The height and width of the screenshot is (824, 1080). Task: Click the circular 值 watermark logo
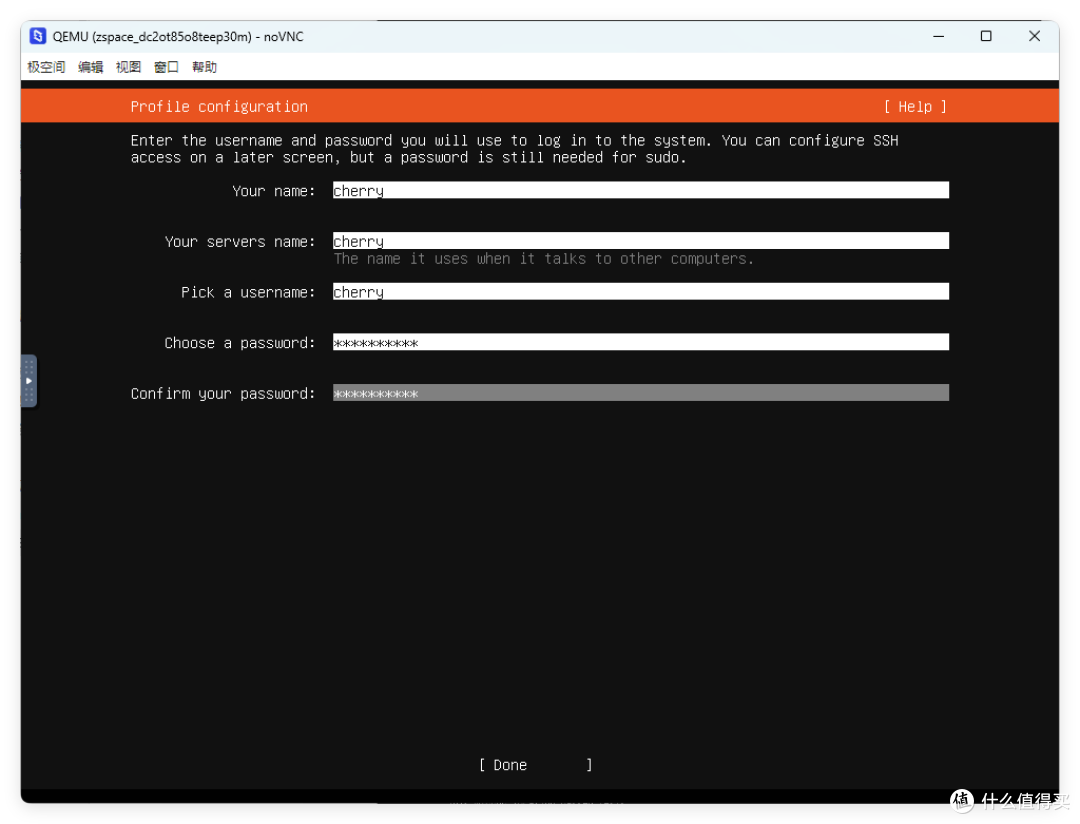click(x=961, y=801)
